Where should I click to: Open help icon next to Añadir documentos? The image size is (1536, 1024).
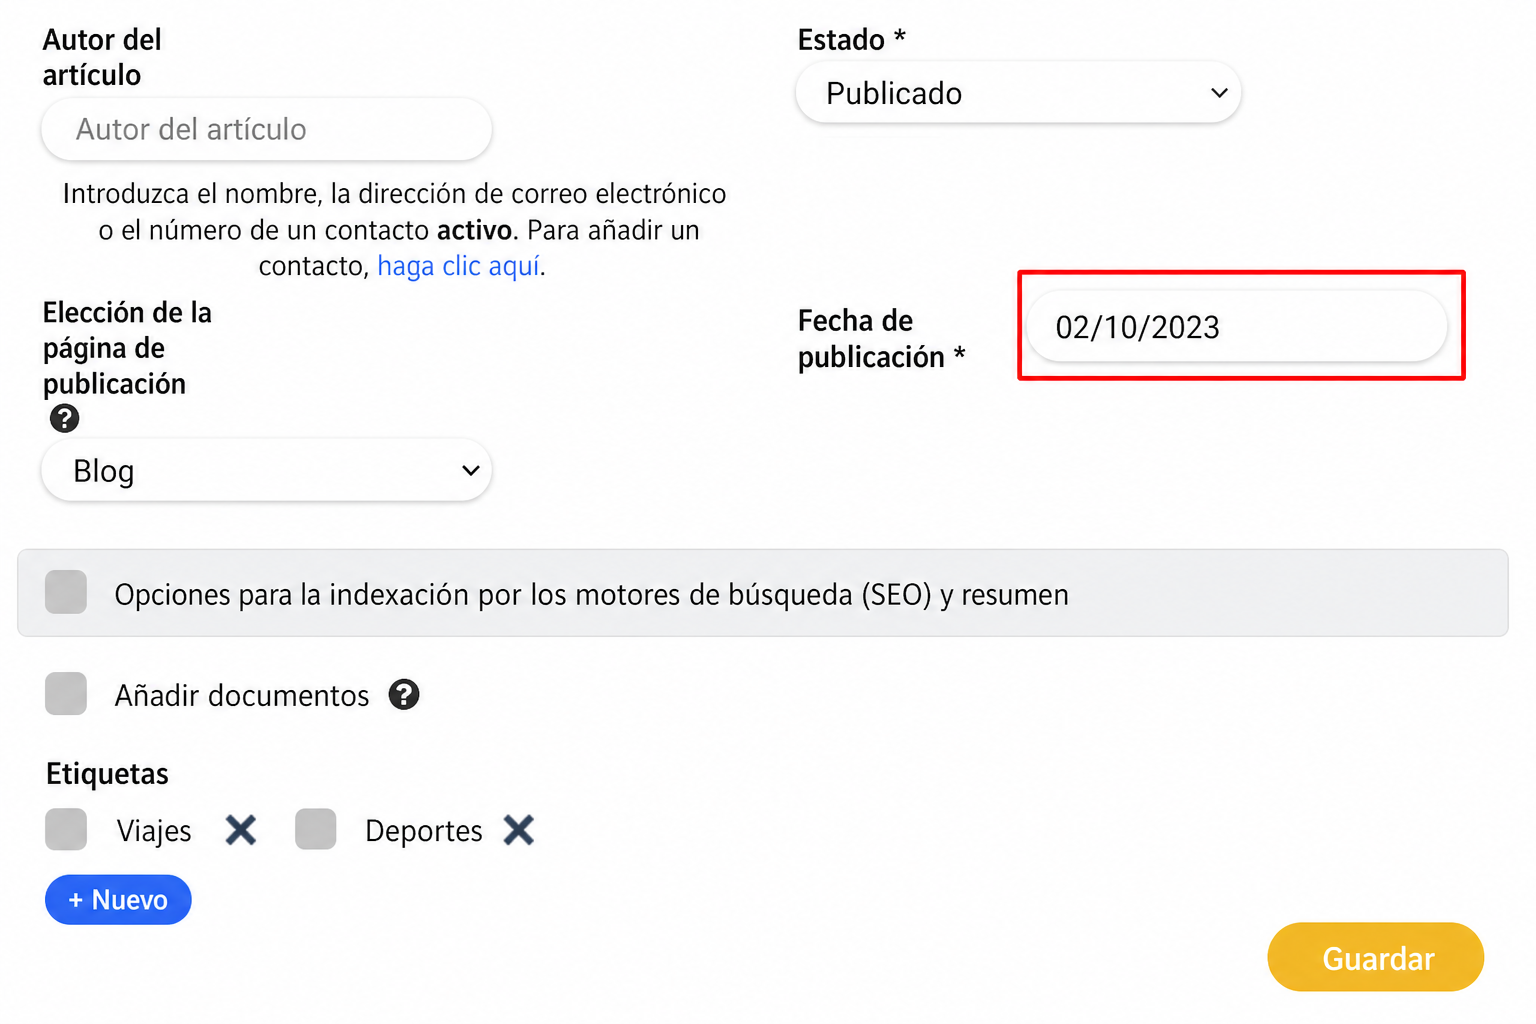coord(404,694)
